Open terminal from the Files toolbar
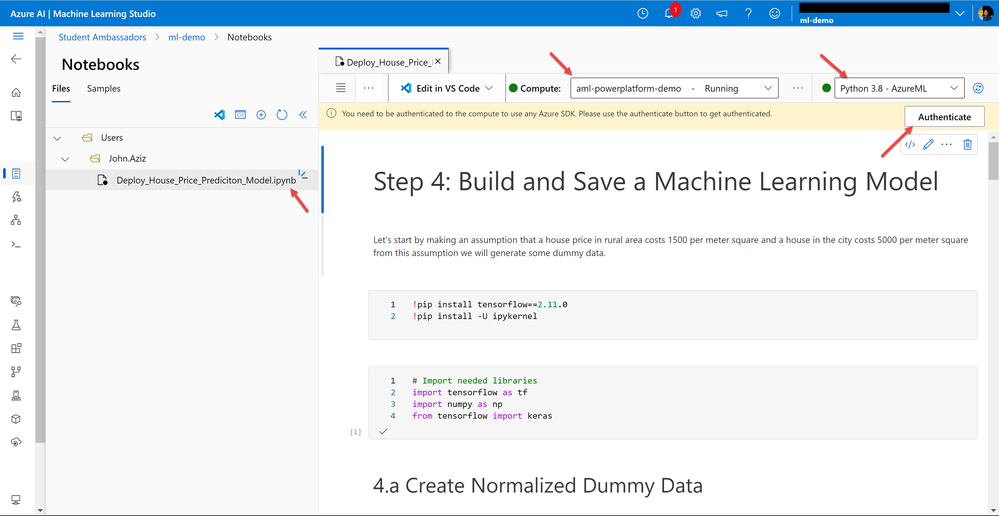 click(x=240, y=115)
